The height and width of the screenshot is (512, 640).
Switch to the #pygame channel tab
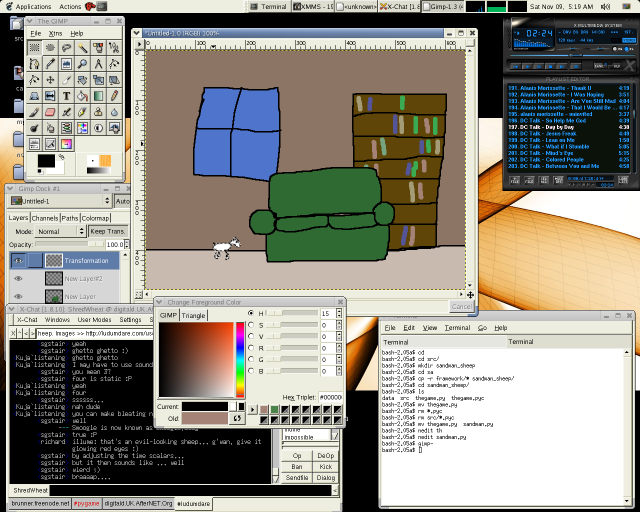[x=87, y=503]
